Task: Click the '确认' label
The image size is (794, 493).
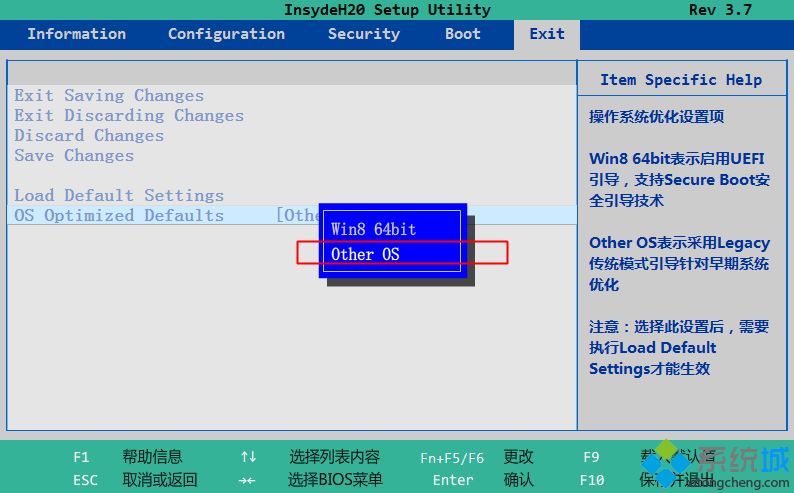Action: coord(518,480)
